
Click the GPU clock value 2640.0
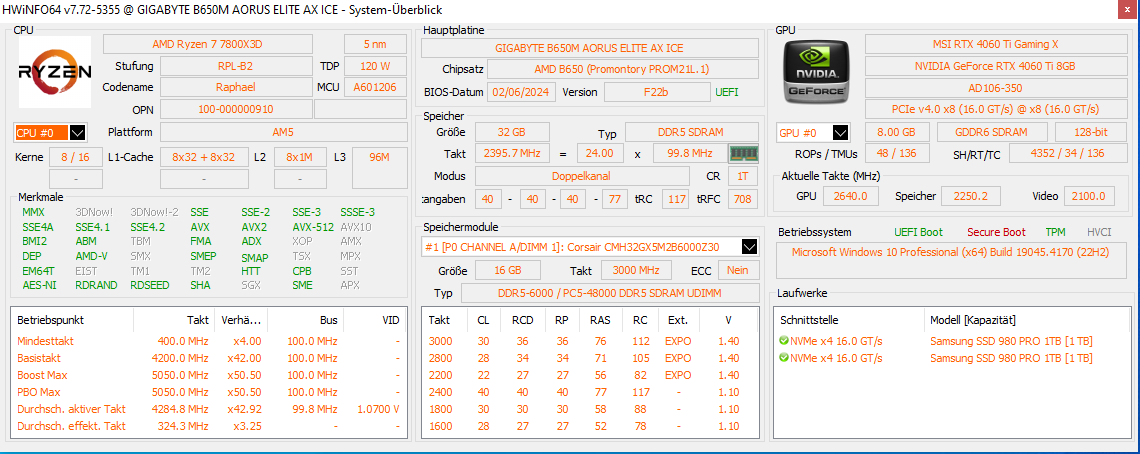pos(849,196)
